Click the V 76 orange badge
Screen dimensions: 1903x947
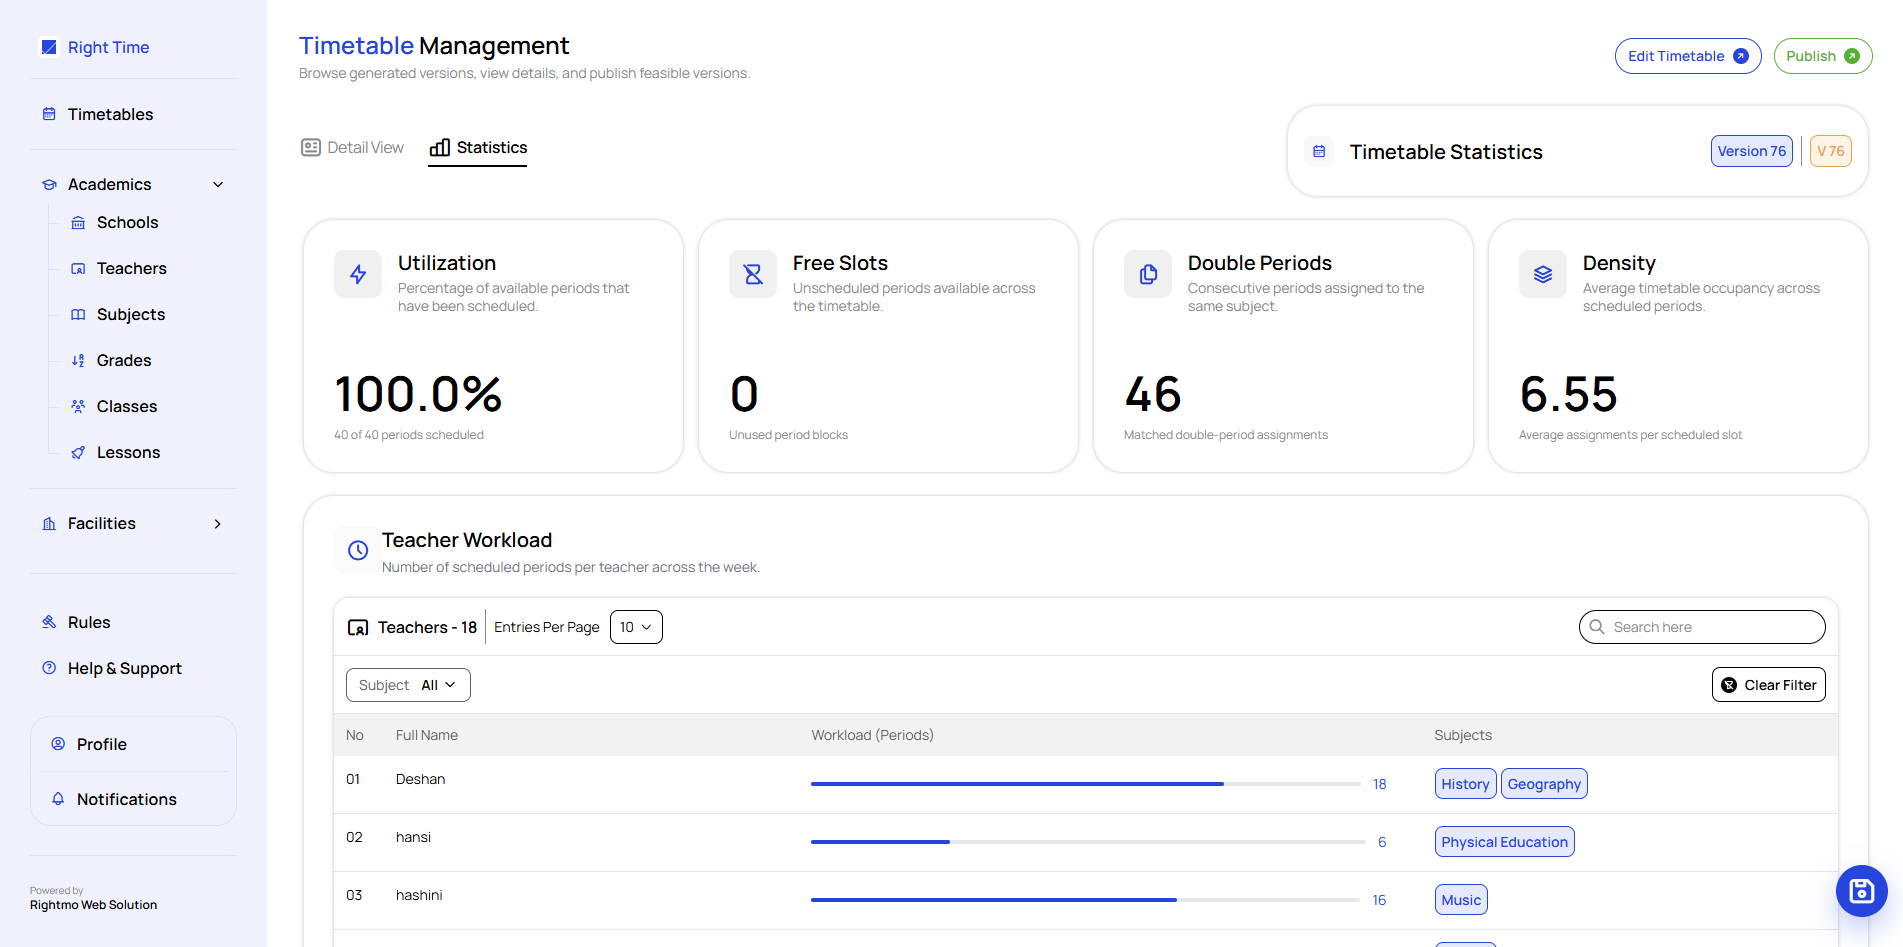click(x=1831, y=151)
